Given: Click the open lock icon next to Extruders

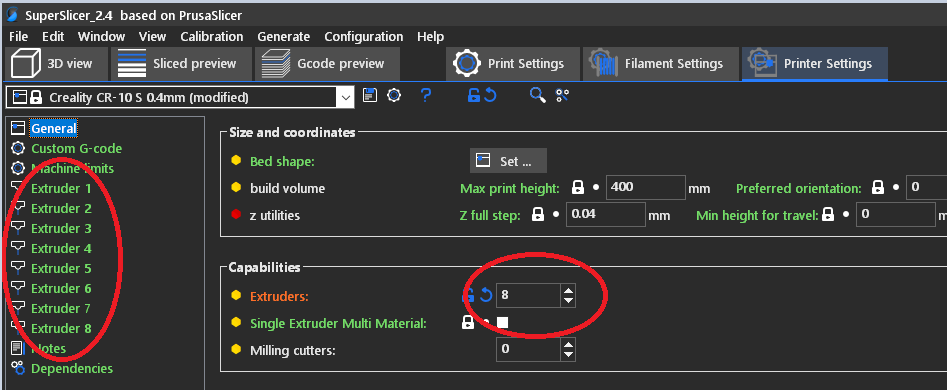Looking at the screenshot, I should (x=469, y=296).
